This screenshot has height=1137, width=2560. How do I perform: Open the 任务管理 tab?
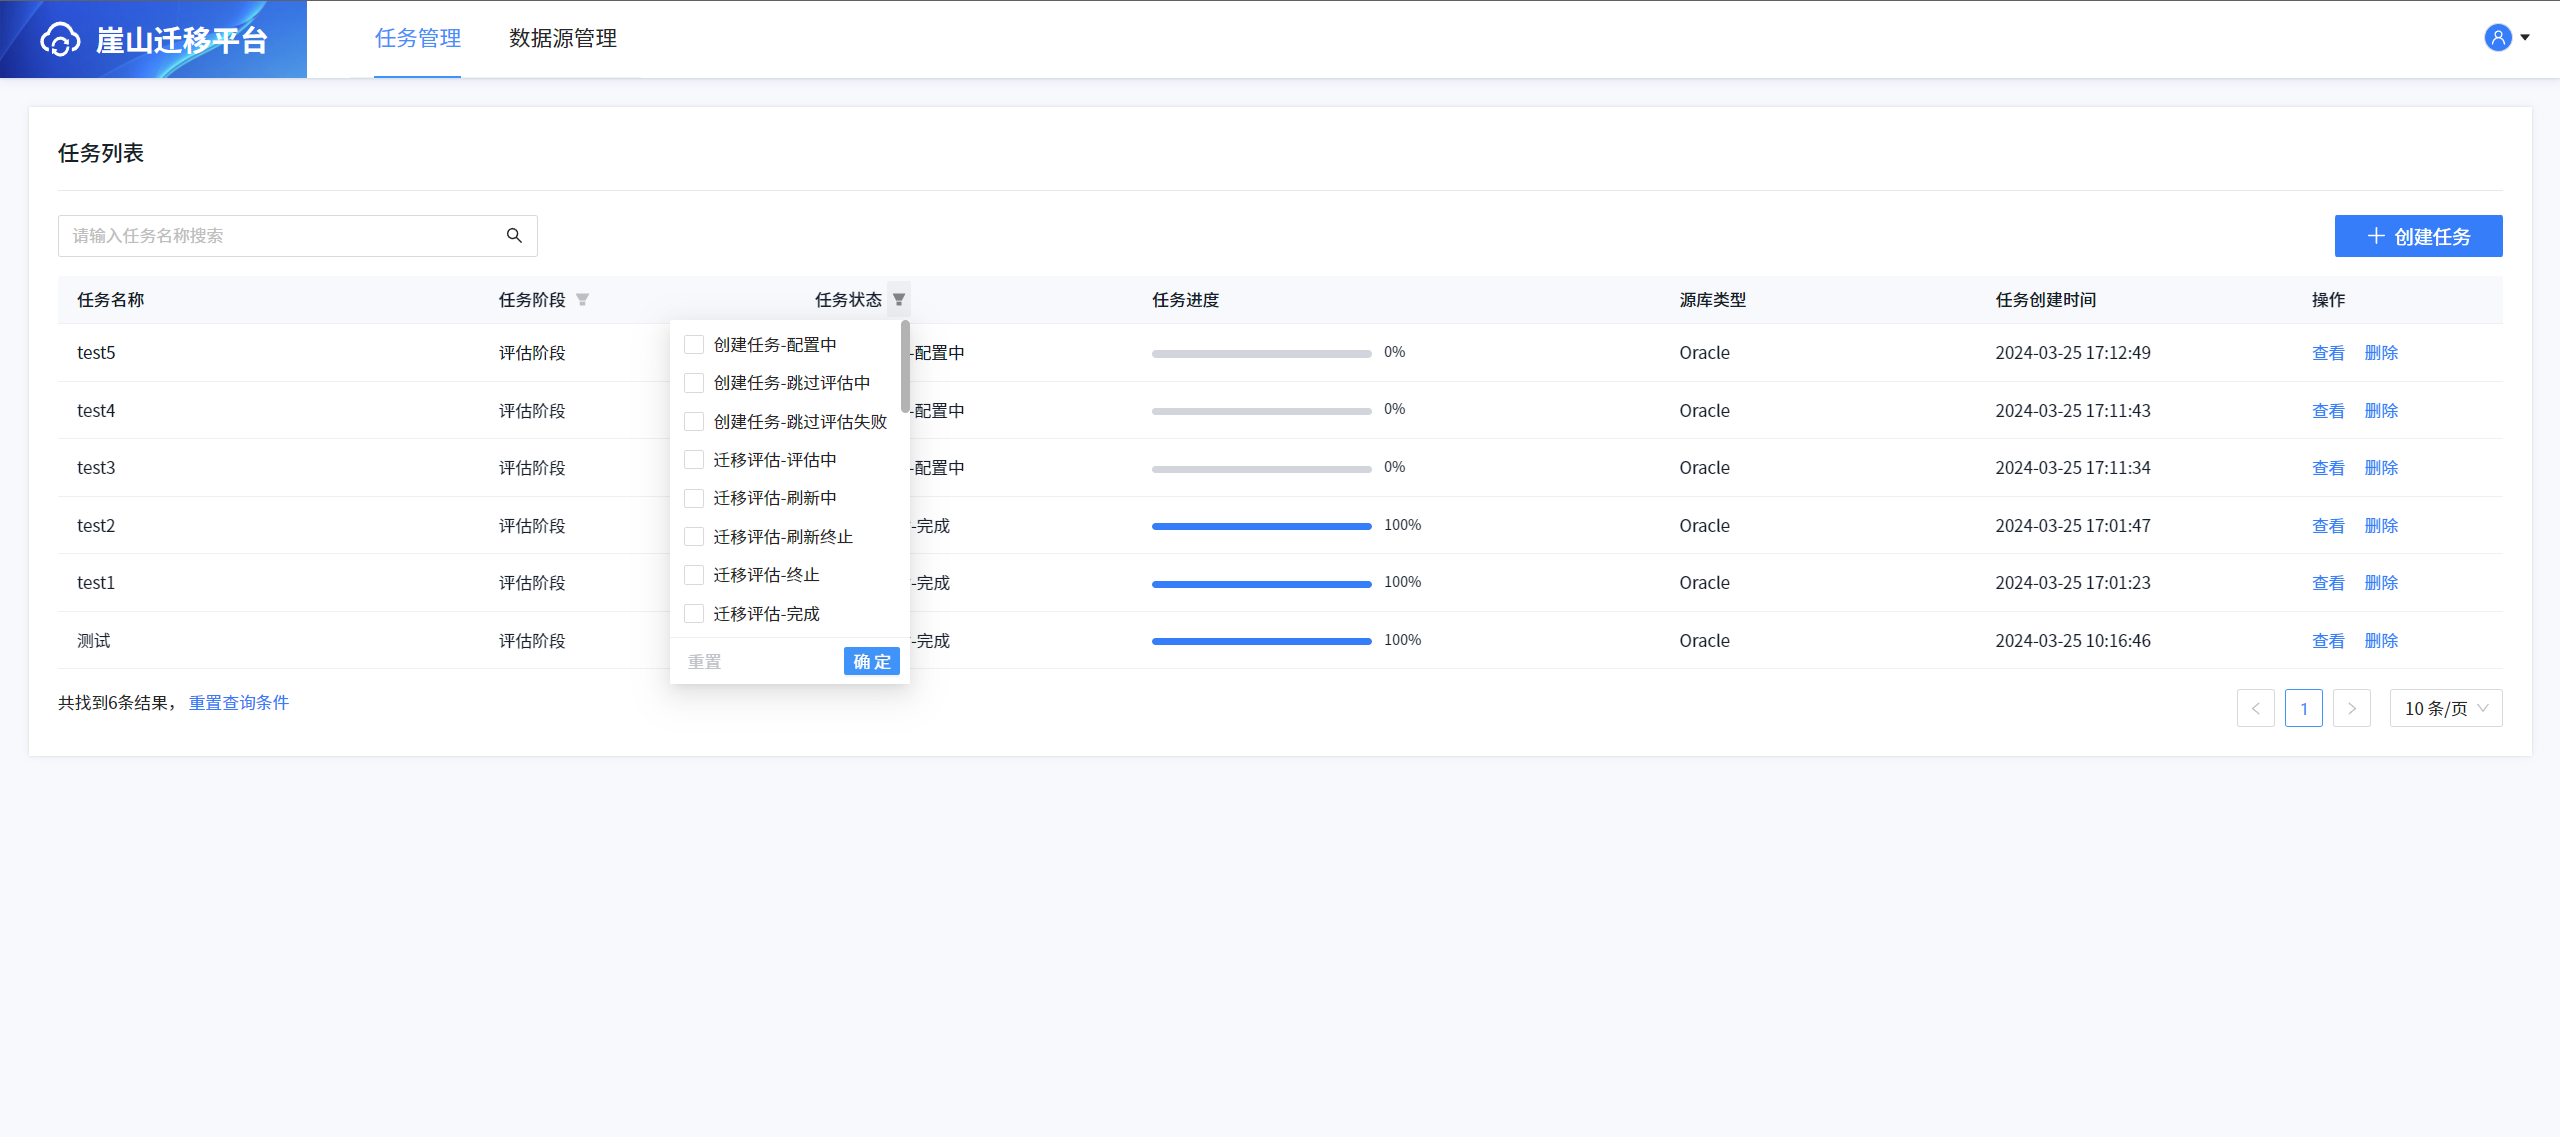pyautogui.click(x=418, y=38)
